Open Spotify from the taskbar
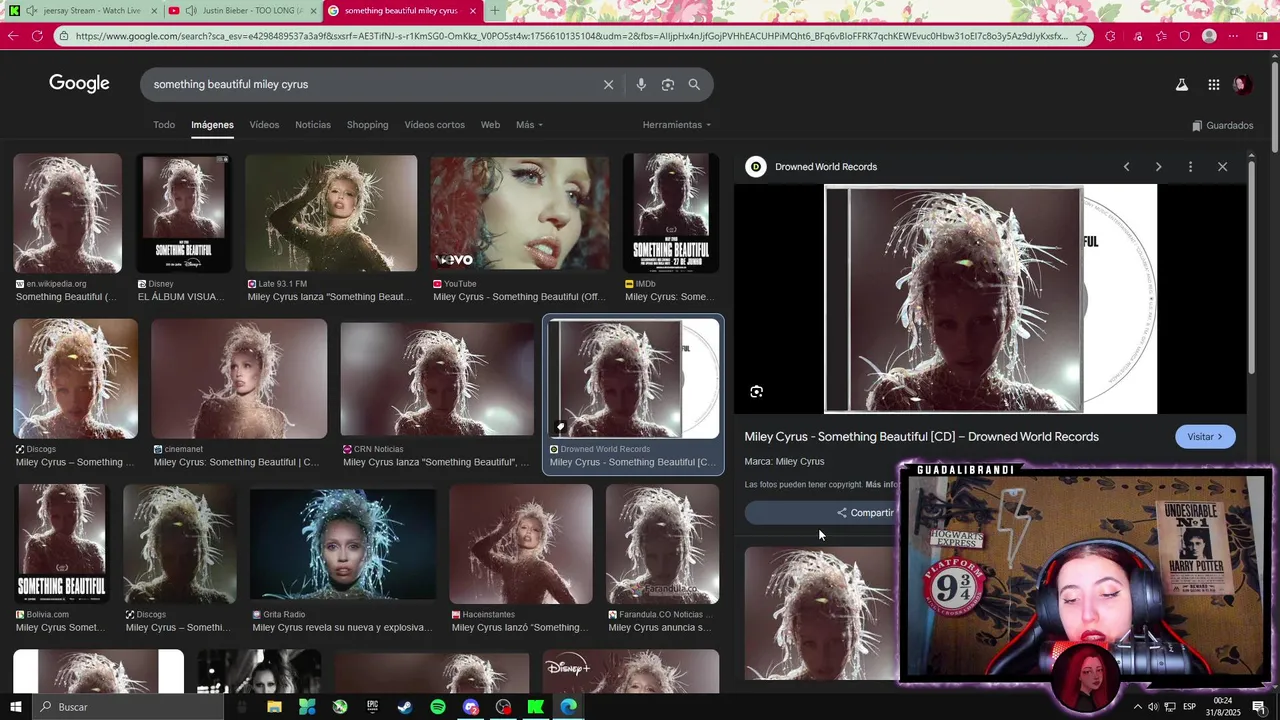 [438, 707]
